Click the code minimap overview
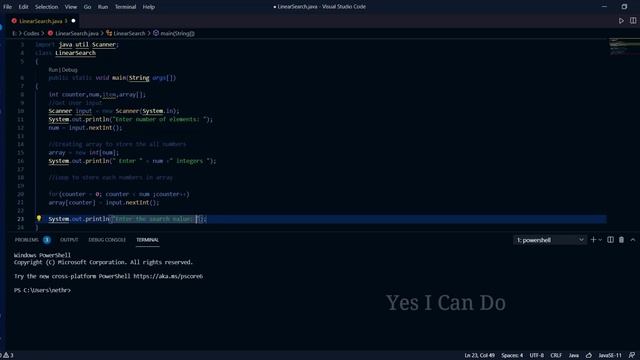The height and width of the screenshot is (360, 640). 624,47
